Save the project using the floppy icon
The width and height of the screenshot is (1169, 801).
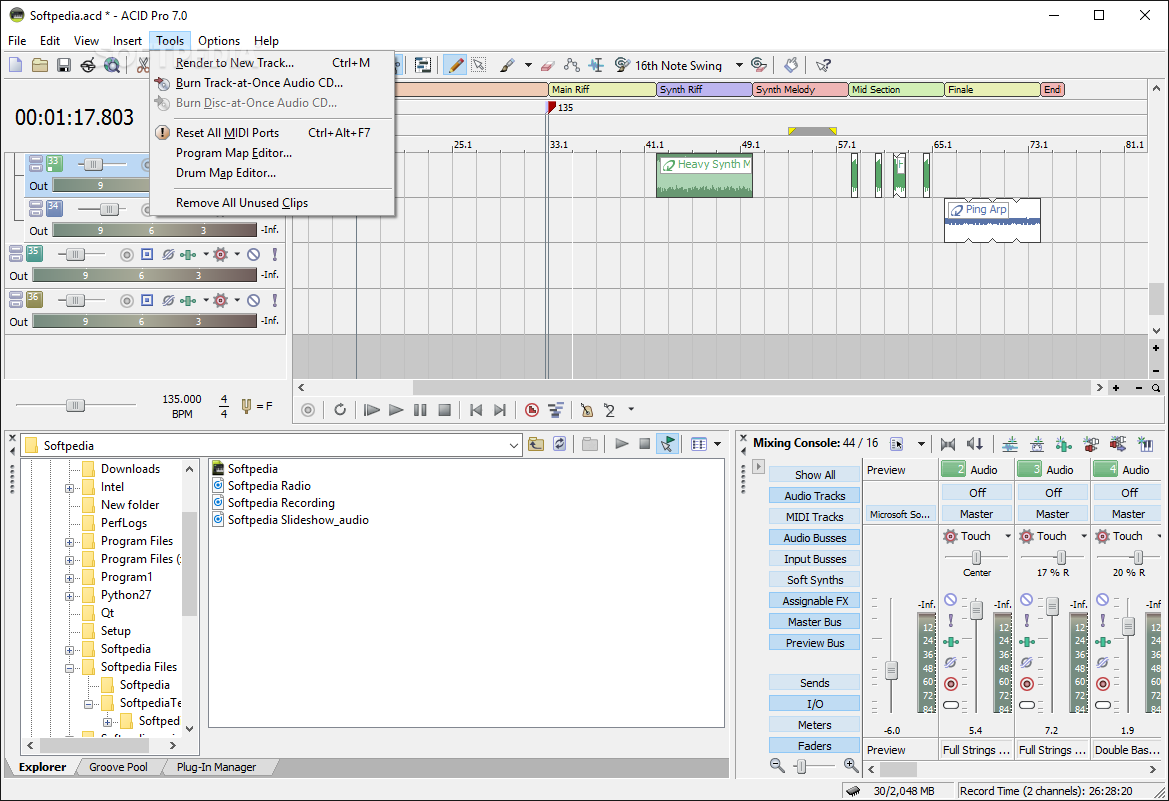[x=63, y=65]
